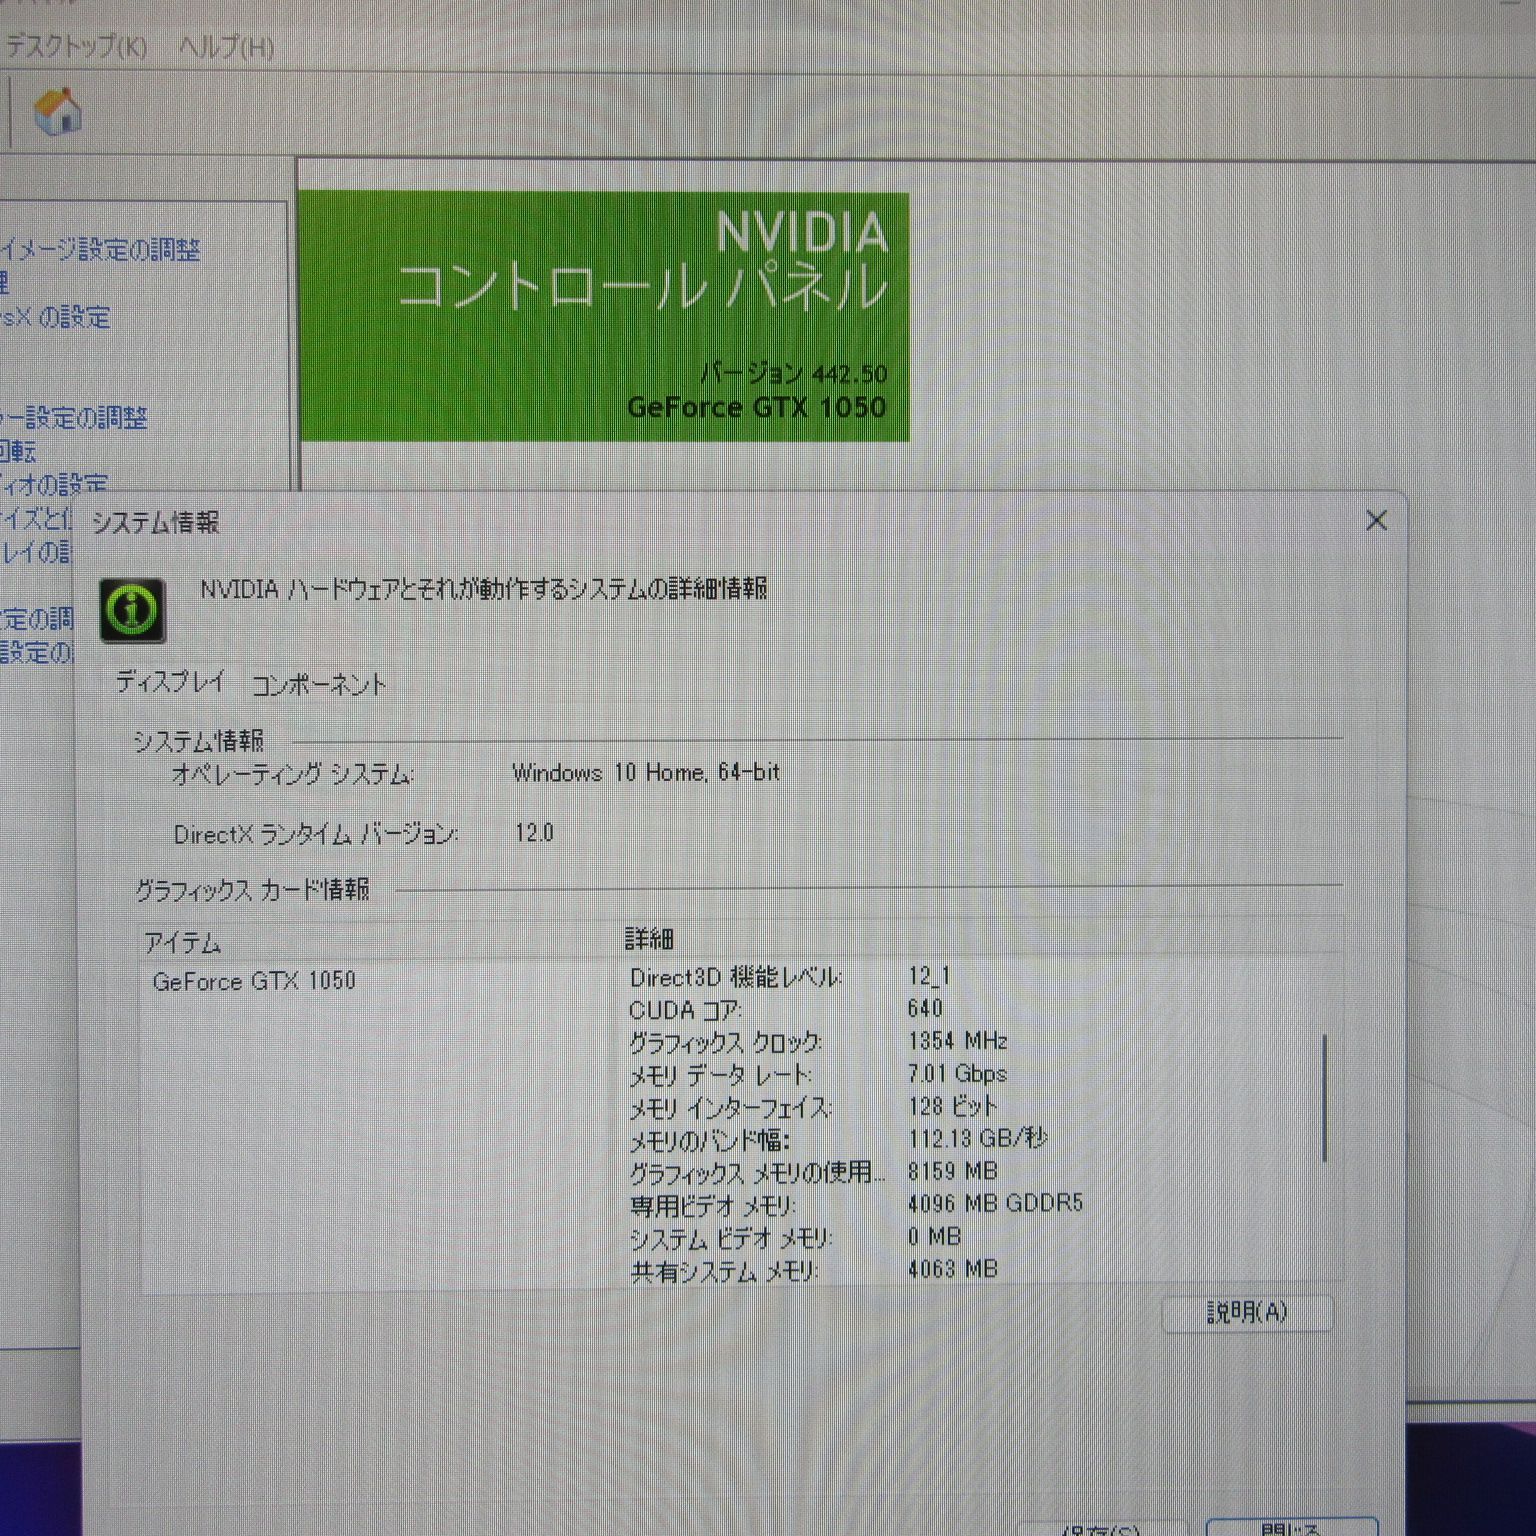The height and width of the screenshot is (1536, 1536).
Task: Click the 7.01 Gbps memory data rate
Action: [957, 1073]
